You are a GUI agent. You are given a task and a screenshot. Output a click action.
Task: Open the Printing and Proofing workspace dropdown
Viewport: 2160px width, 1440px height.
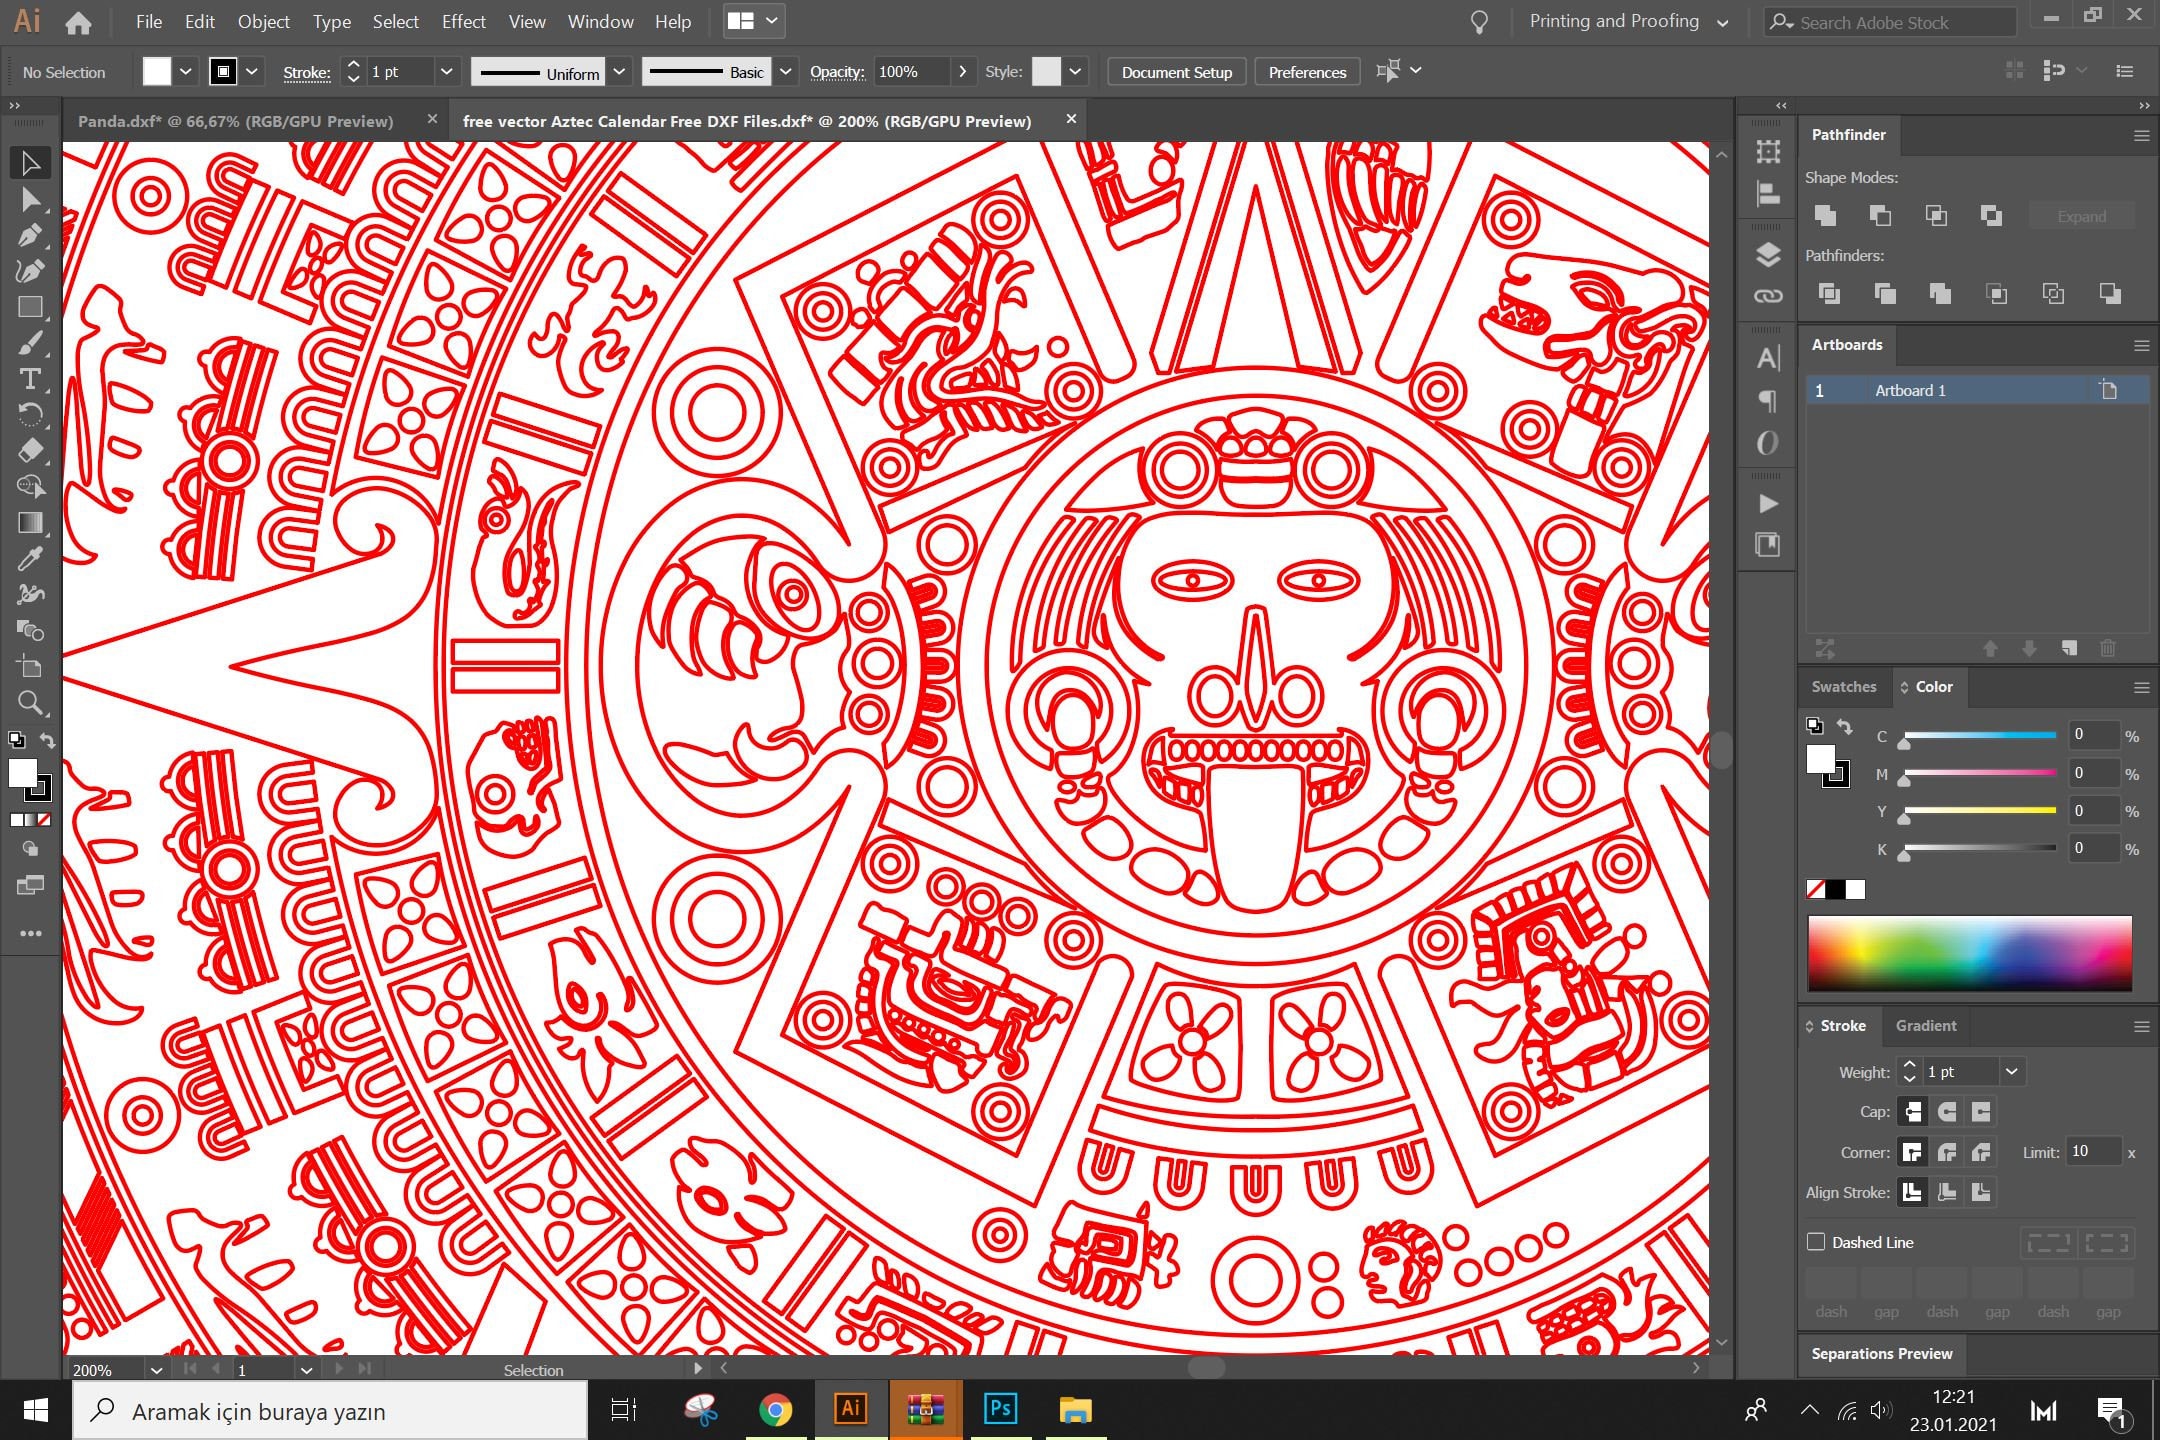point(1722,21)
